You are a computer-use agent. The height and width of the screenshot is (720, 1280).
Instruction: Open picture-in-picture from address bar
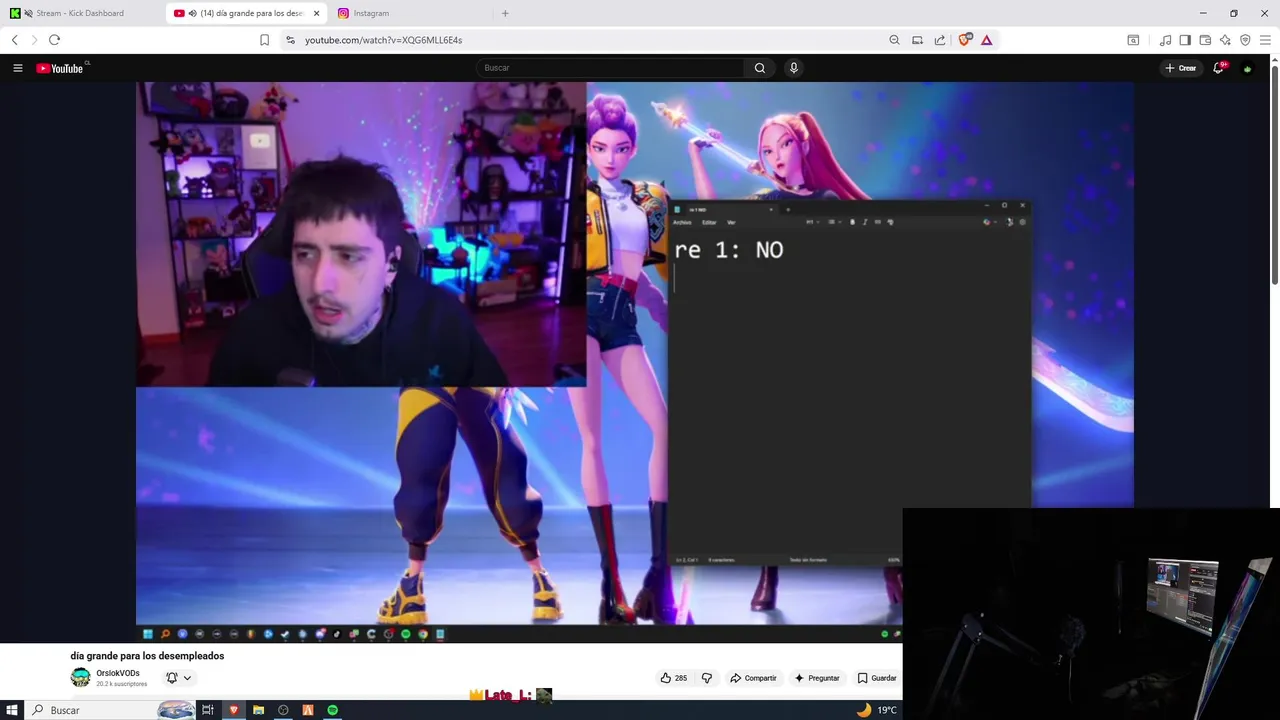[917, 40]
